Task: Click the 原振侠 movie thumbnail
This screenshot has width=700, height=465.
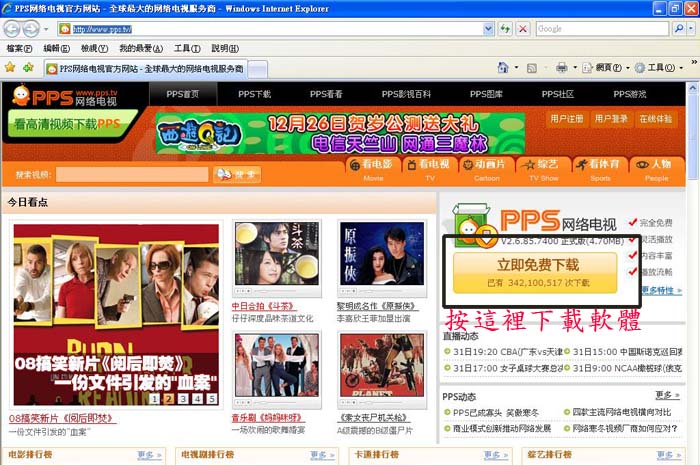Action: coord(382,253)
